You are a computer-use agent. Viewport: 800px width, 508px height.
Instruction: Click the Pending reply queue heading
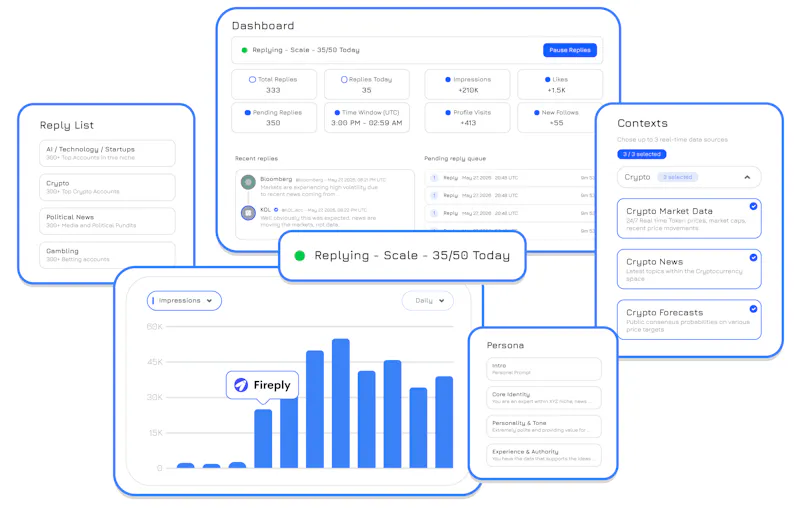(455, 159)
